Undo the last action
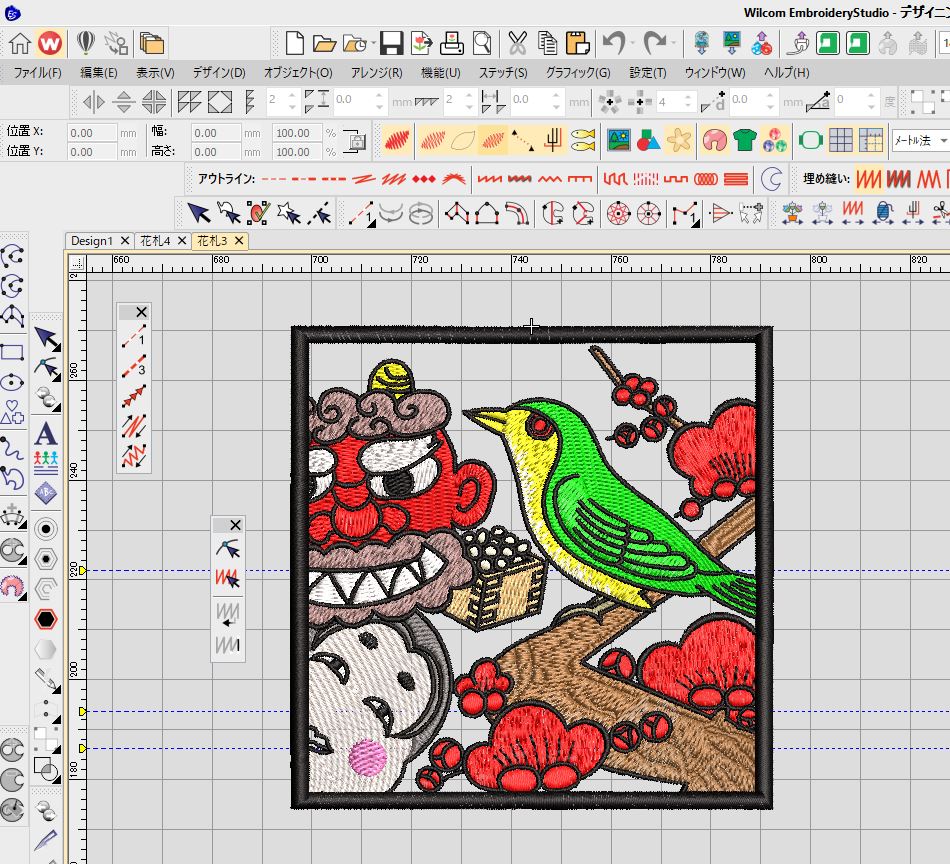 point(614,44)
